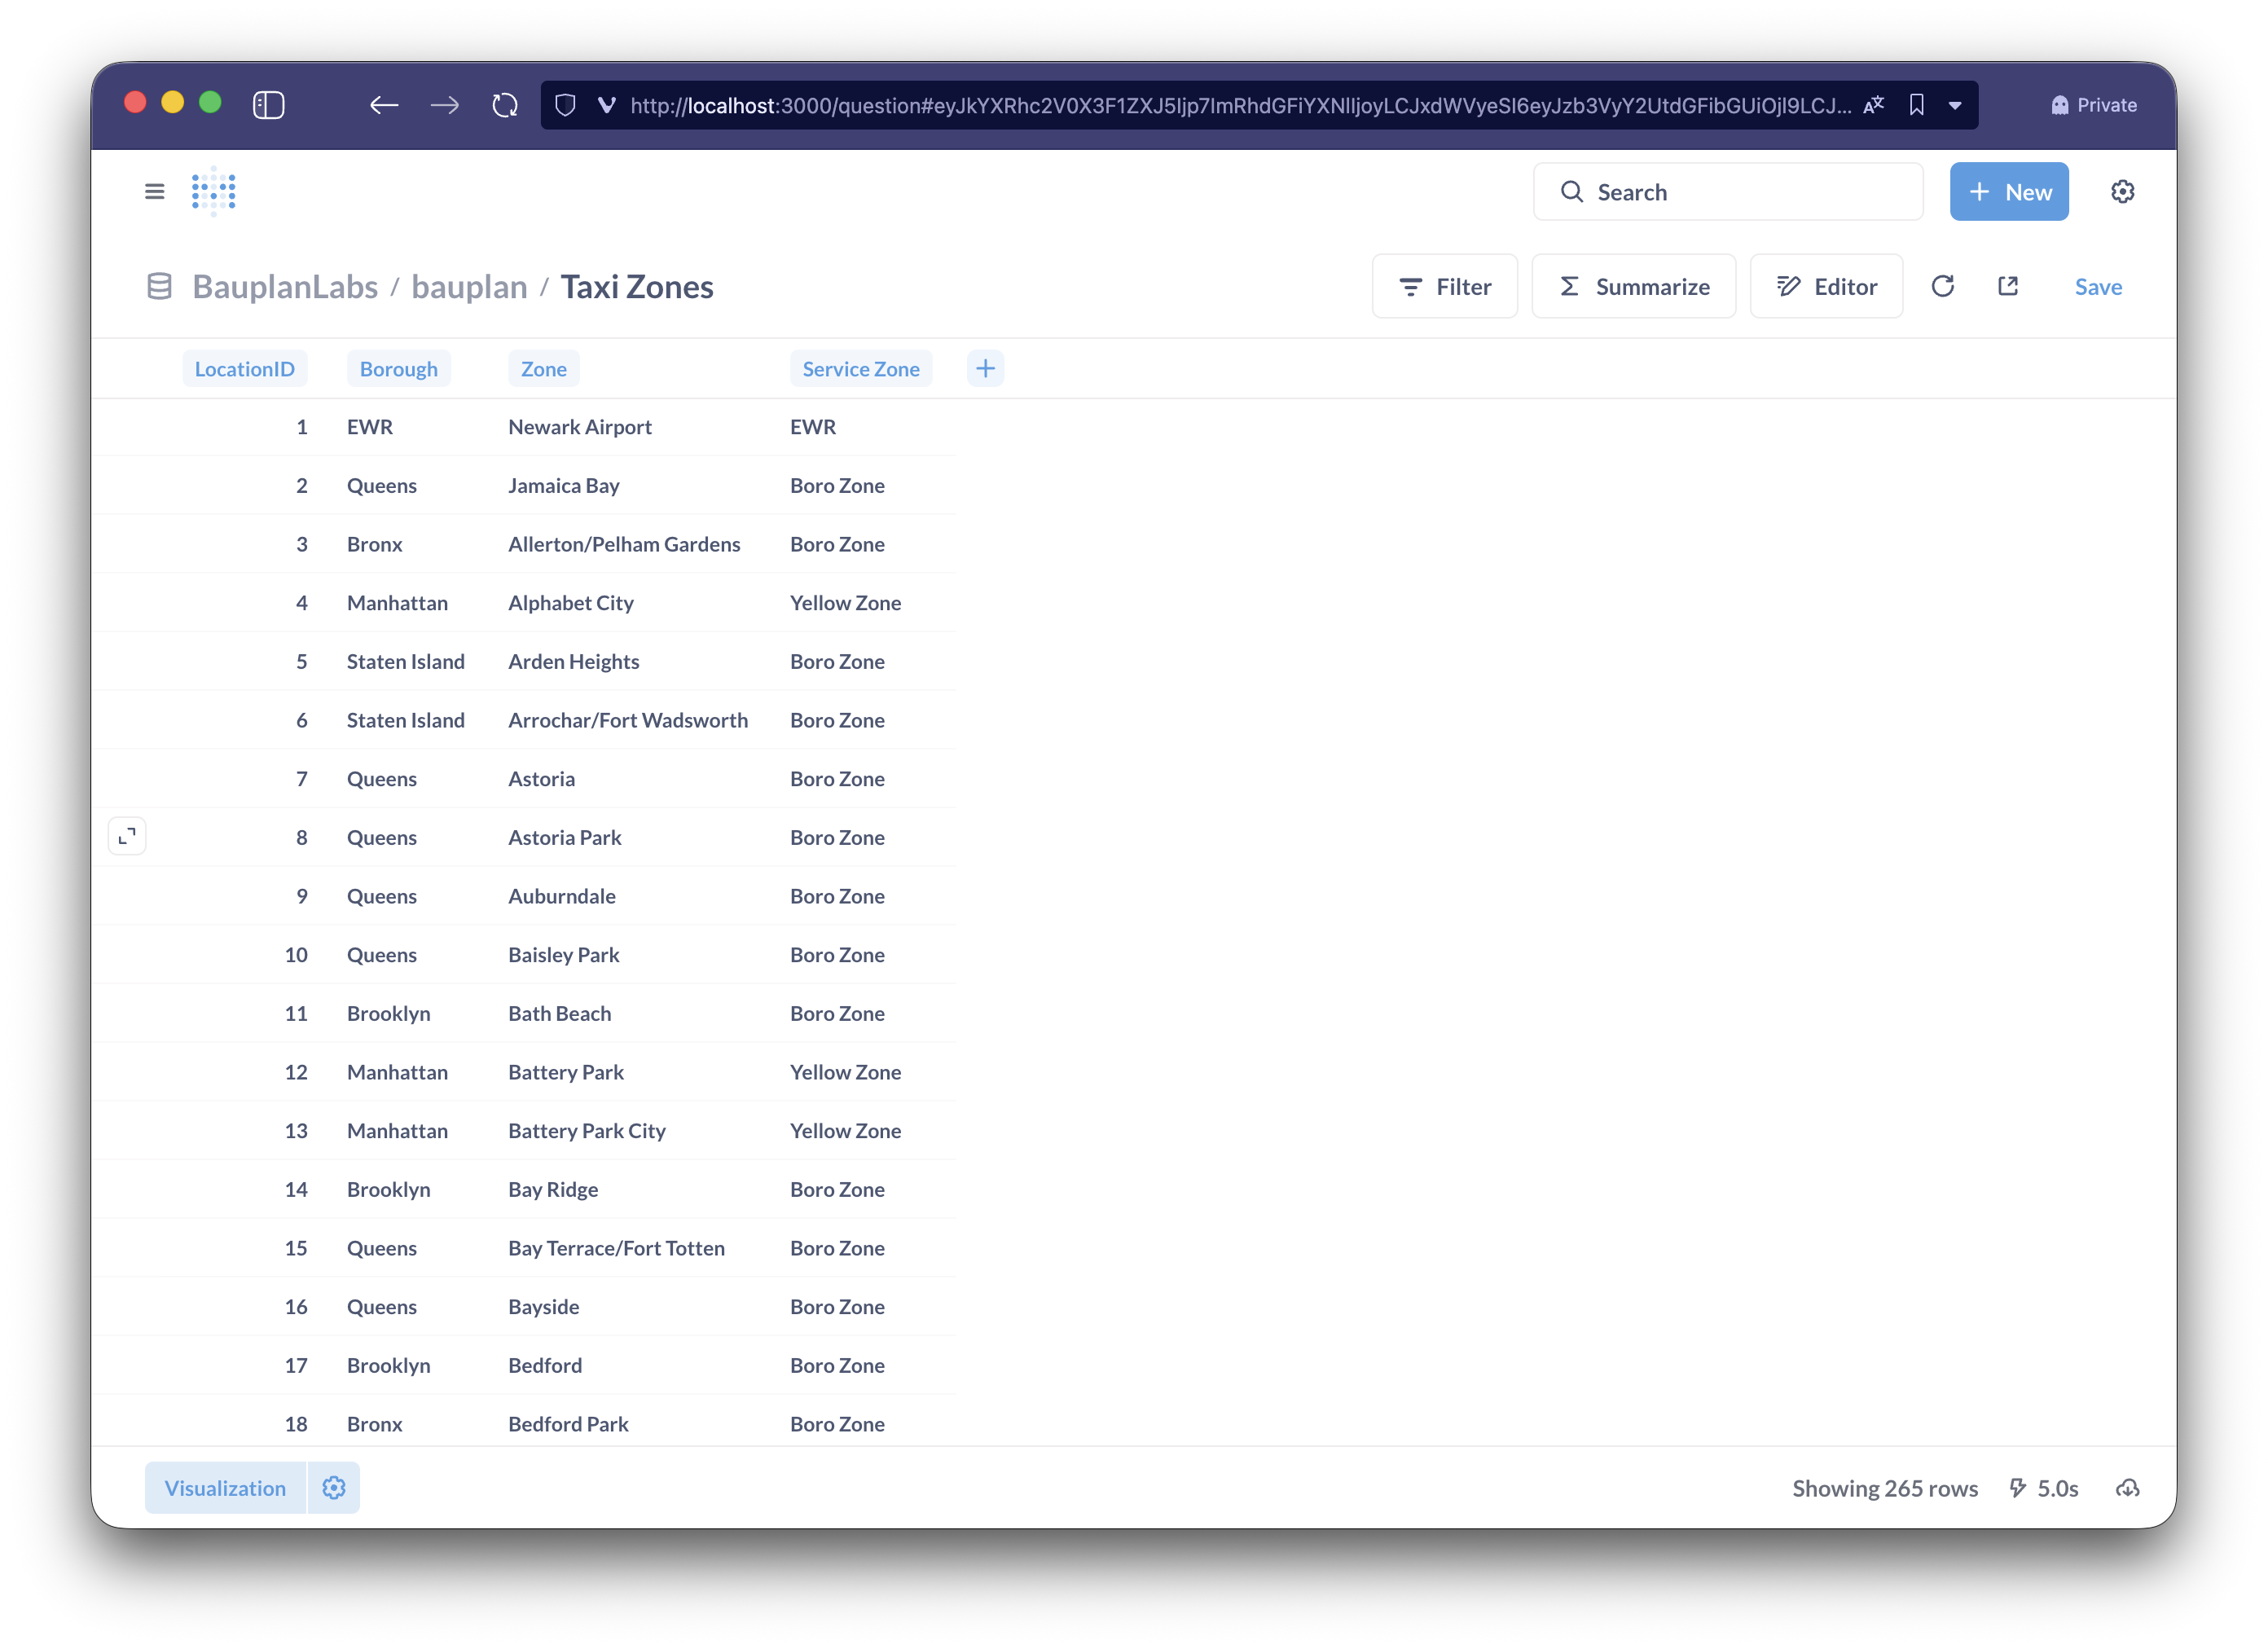Screen dimensions: 2268x1649
Task: Refresh the Taxi Zones query results
Action: coord(1942,287)
